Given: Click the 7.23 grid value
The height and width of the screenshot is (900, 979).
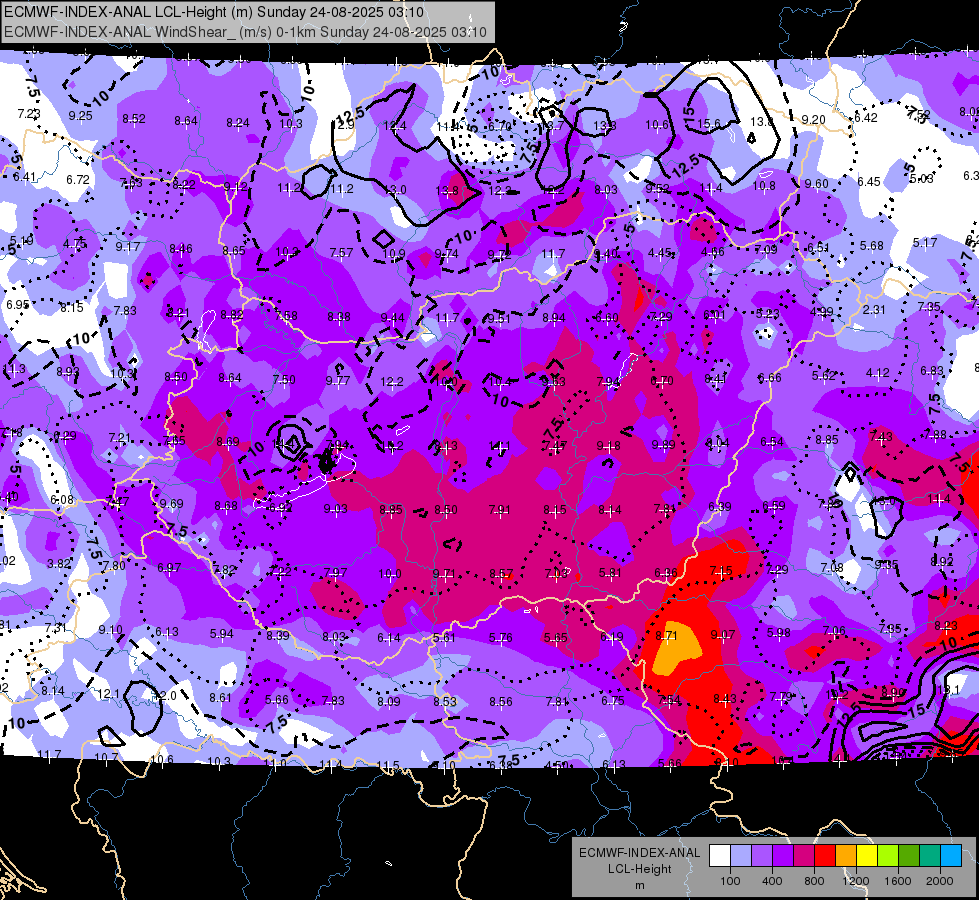Looking at the screenshot, I should 29,114.
